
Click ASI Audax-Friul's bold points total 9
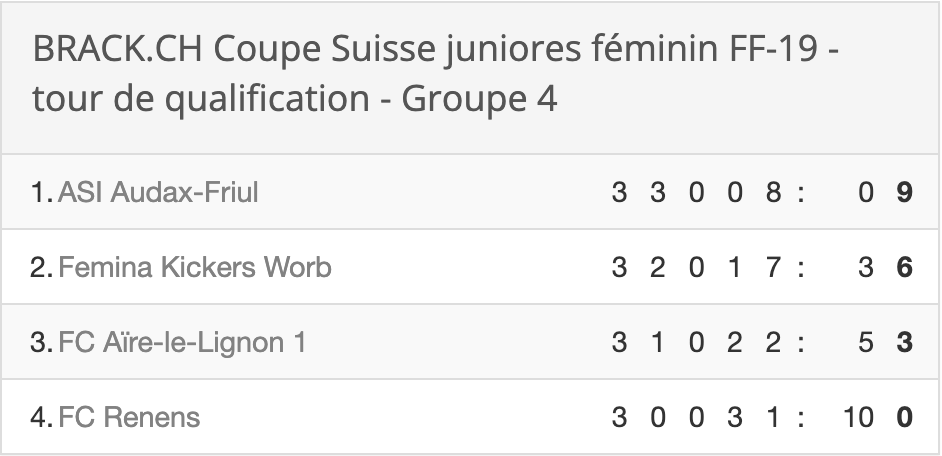tap(904, 192)
